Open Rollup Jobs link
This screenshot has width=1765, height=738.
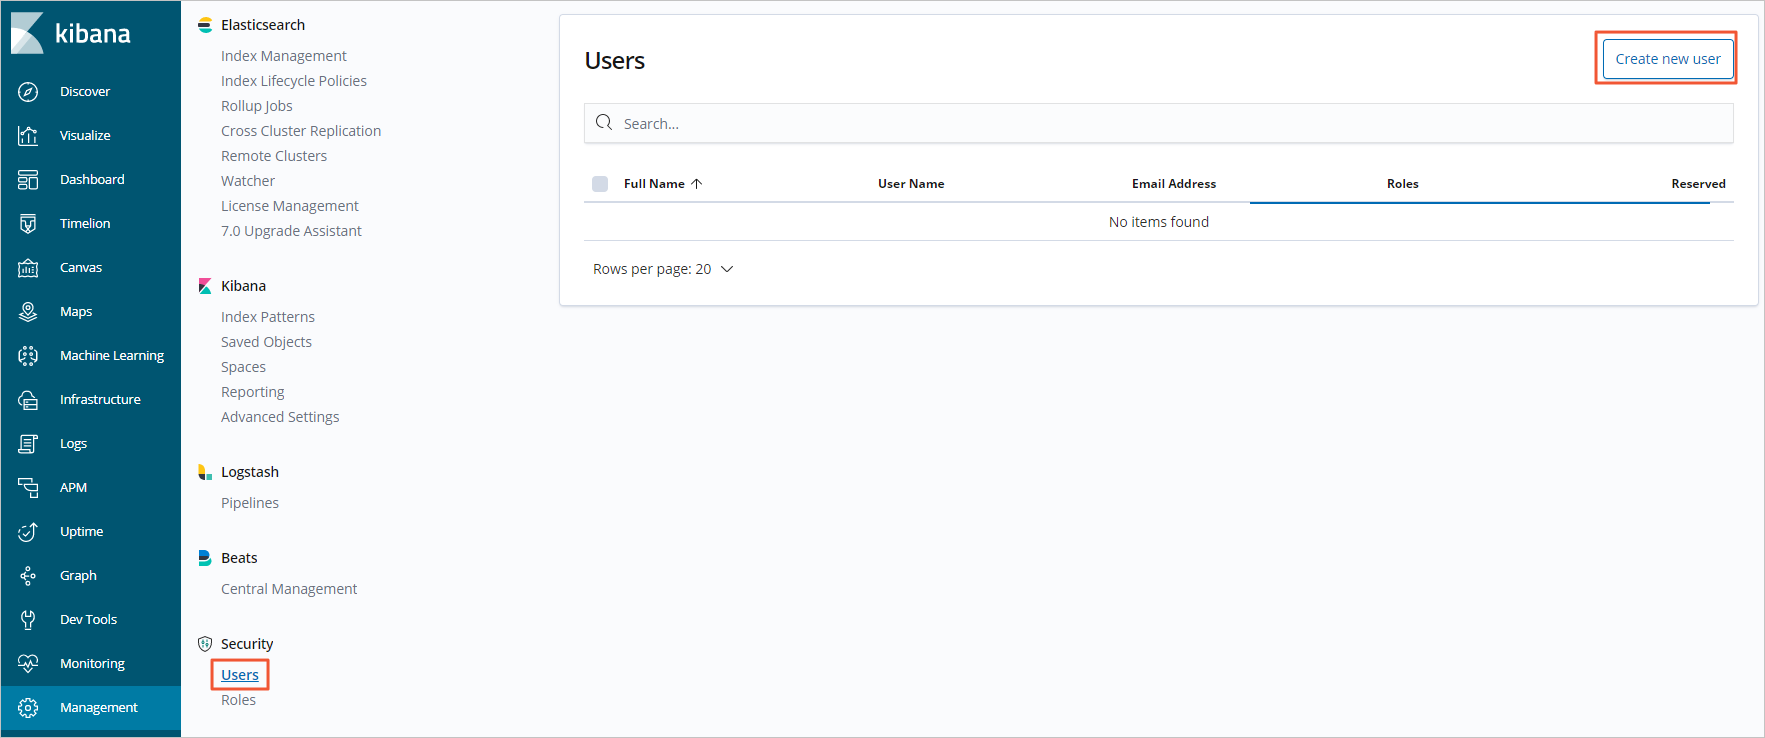[257, 106]
